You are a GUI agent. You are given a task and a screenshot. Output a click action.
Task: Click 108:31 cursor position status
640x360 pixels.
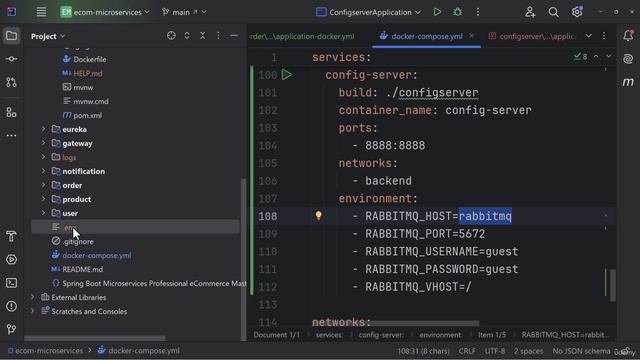[423, 351]
